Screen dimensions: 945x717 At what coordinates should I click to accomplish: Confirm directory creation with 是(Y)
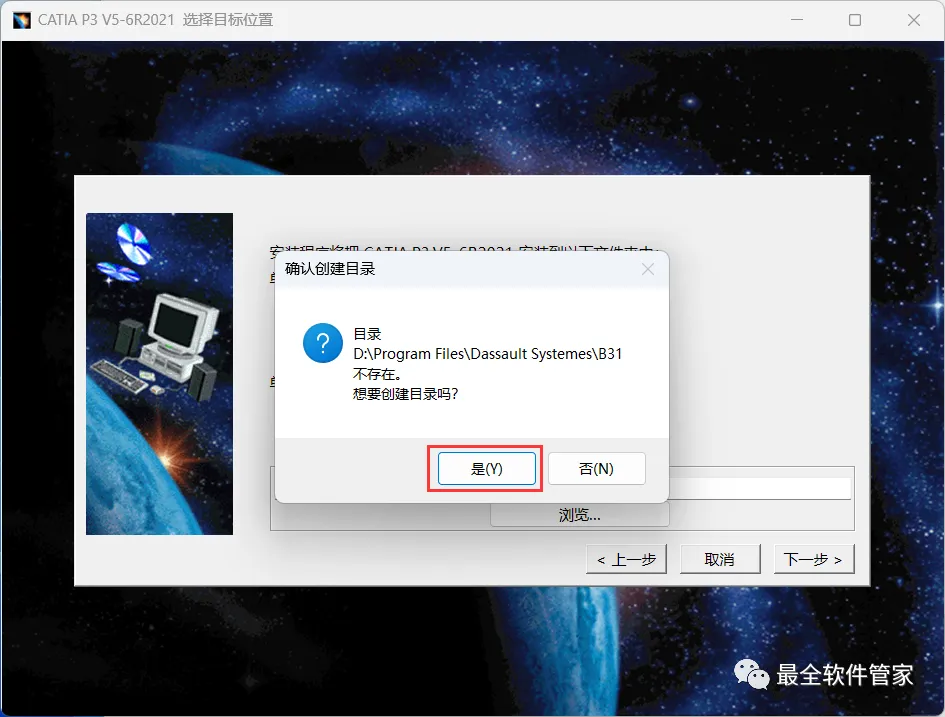[486, 469]
